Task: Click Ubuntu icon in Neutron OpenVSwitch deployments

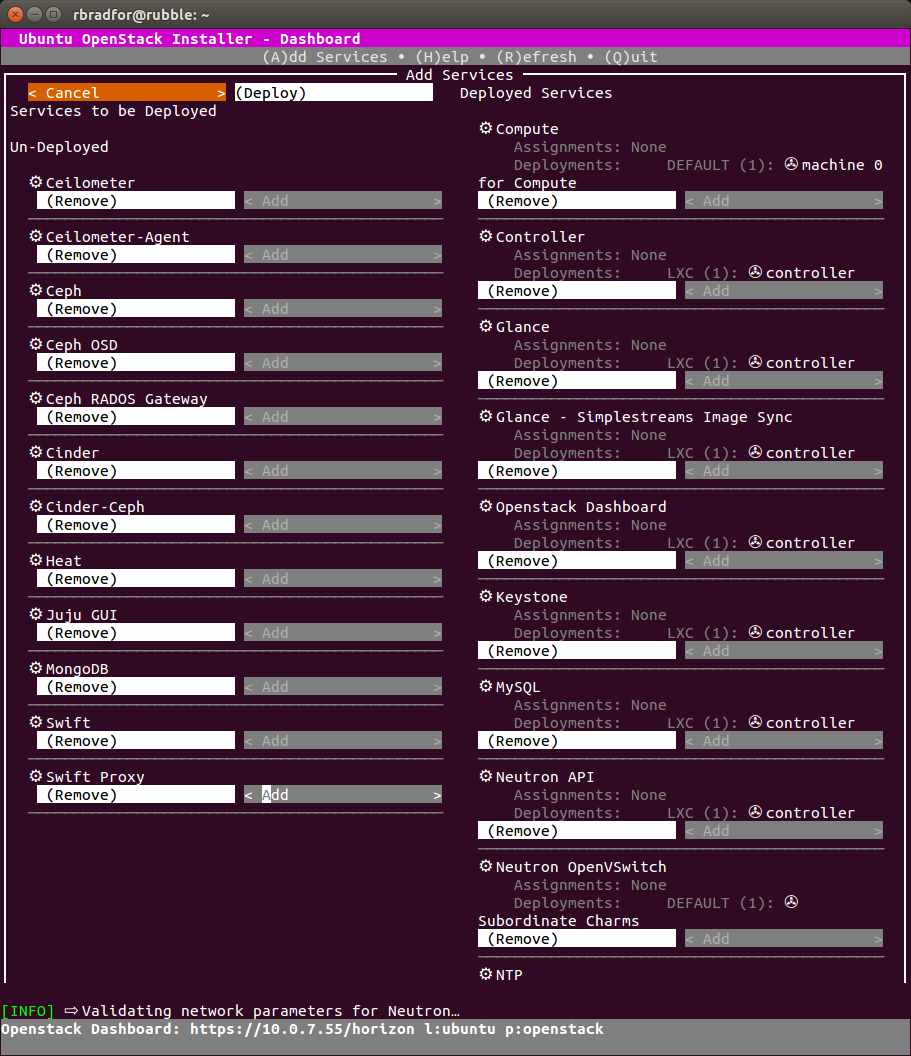Action: pos(791,902)
